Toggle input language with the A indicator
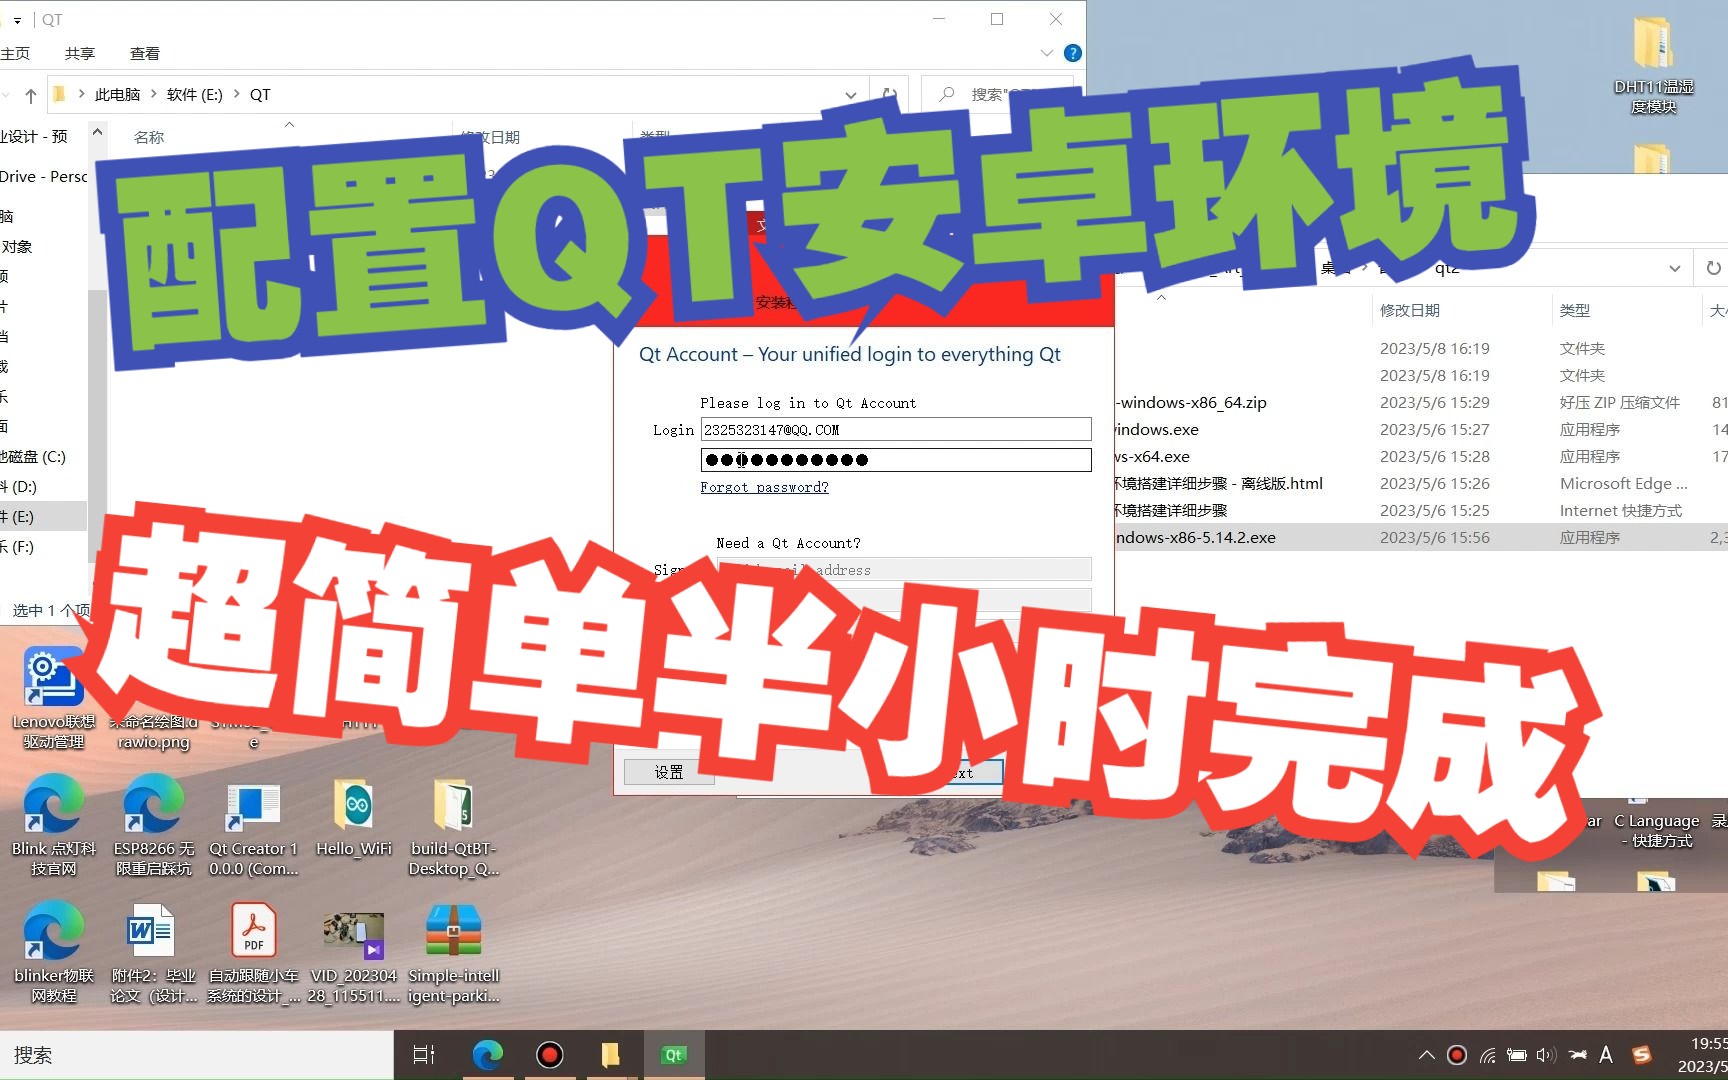This screenshot has height=1080, width=1728. pos(1606,1055)
